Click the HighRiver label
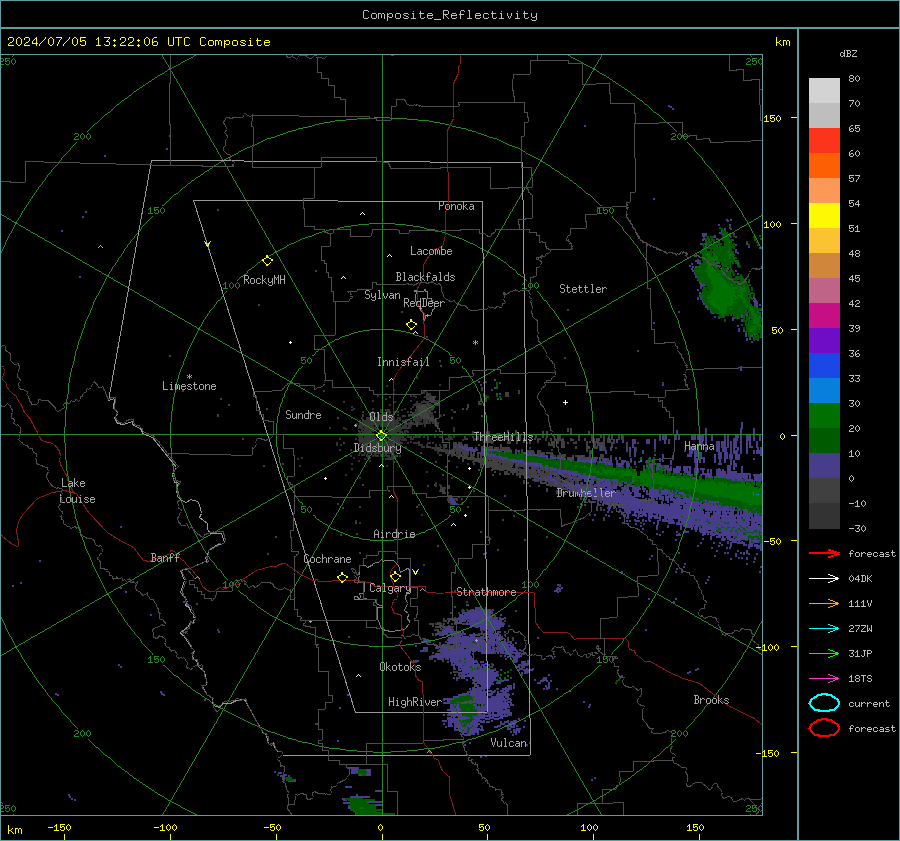This screenshot has height=841, width=900. [414, 702]
